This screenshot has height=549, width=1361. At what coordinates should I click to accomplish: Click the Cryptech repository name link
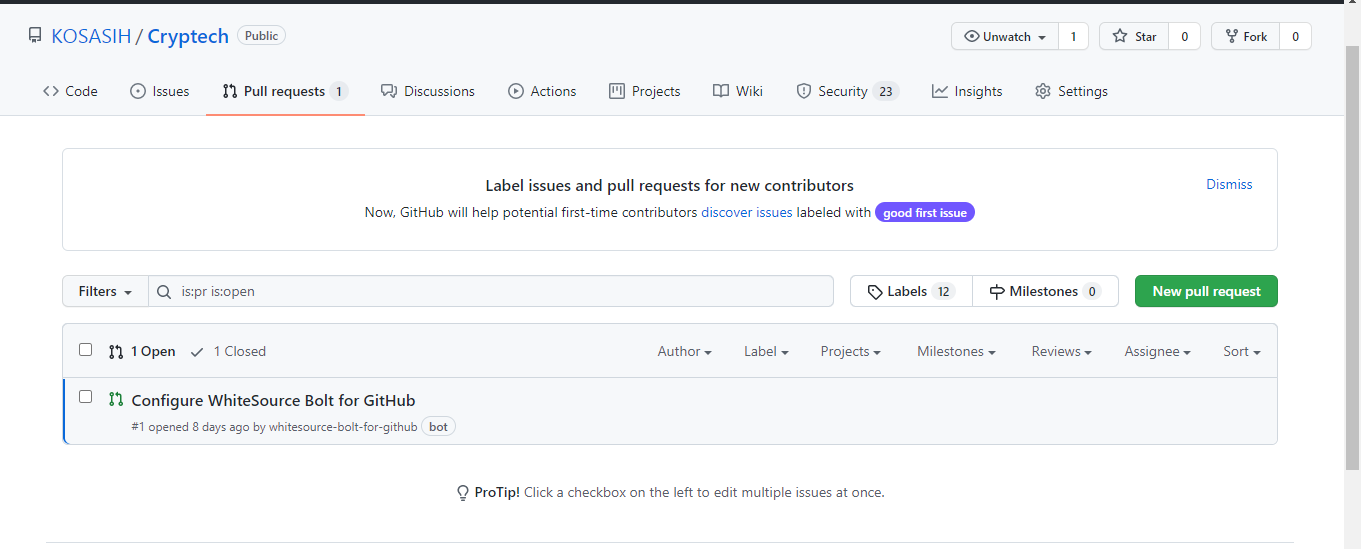pyautogui.click(x=188, y=36)
